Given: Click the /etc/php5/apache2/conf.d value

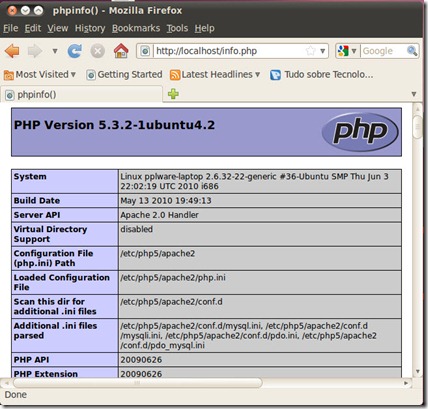Looking at the screenshot, I should click(171, 302).
